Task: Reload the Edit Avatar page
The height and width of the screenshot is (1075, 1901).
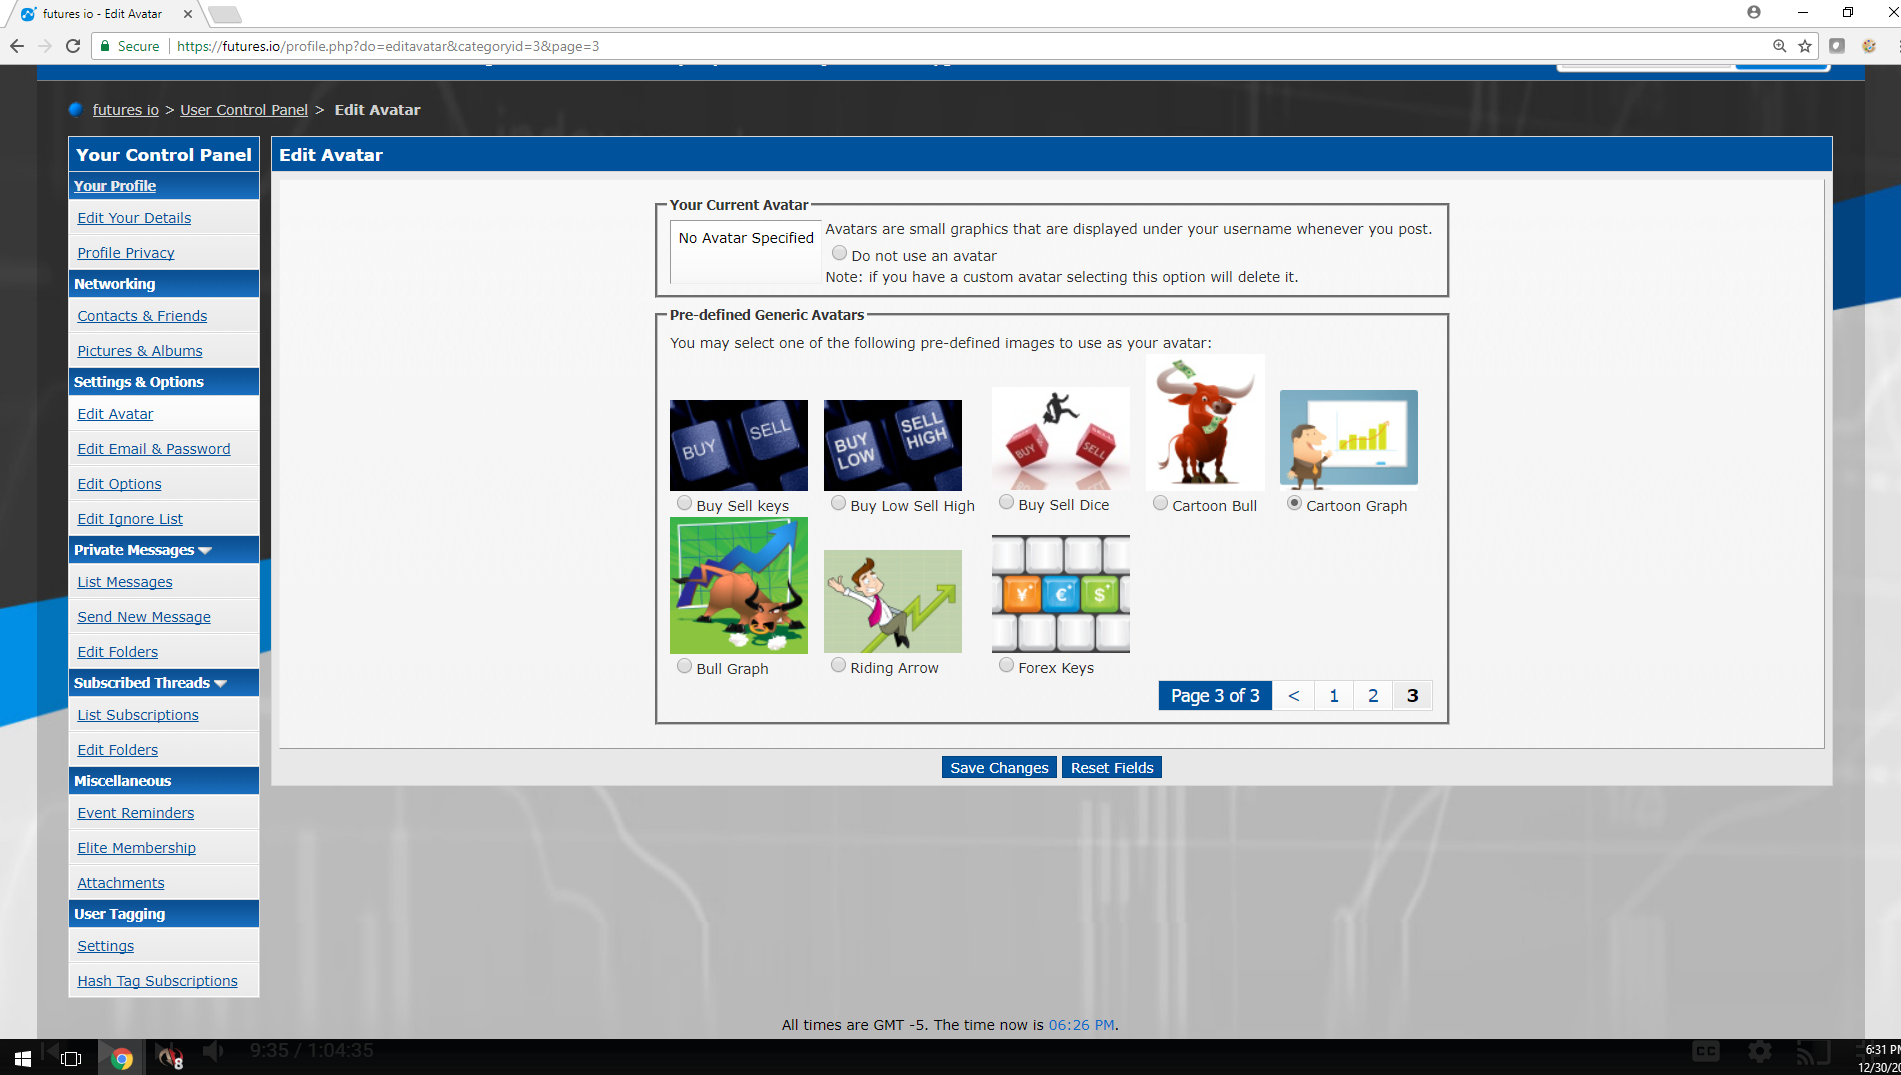Action: [x=73, y=46]
